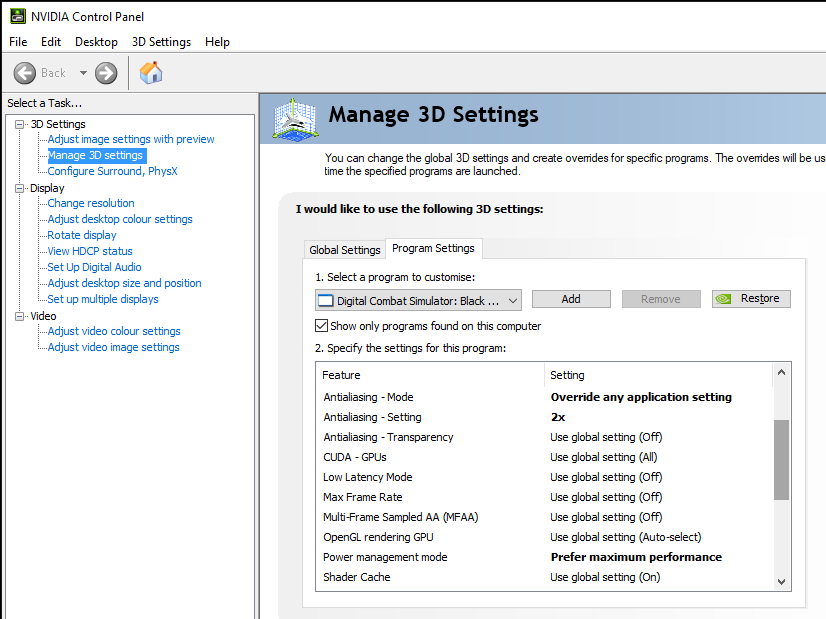Open Adjust video image settings

113,347
